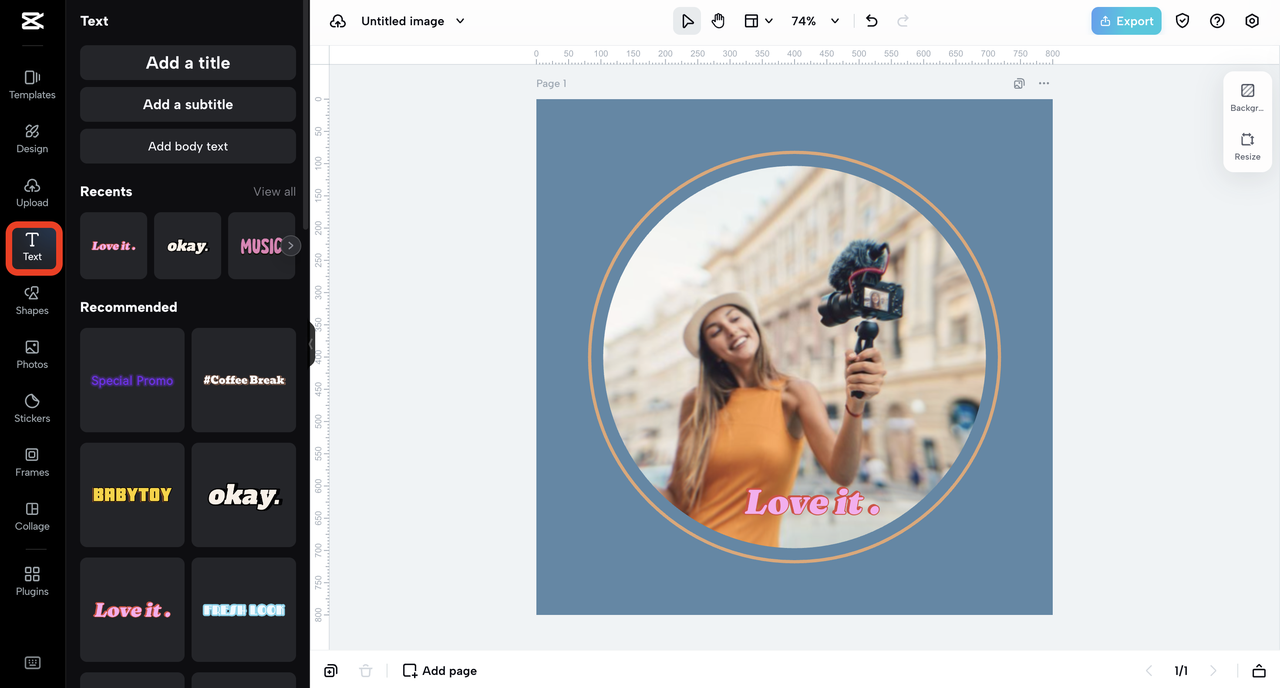Image resolution: width=1280 pixels, height=688 pixels.
Task: Choose the BABYTOY text style preset
Action: [x=132, y=495]
